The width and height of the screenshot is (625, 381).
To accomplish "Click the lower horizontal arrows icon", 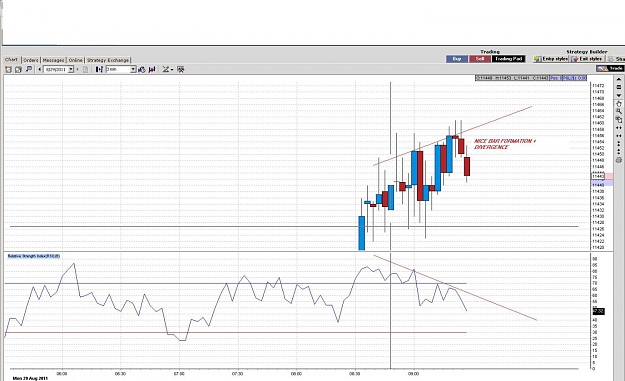I will 619,136.
